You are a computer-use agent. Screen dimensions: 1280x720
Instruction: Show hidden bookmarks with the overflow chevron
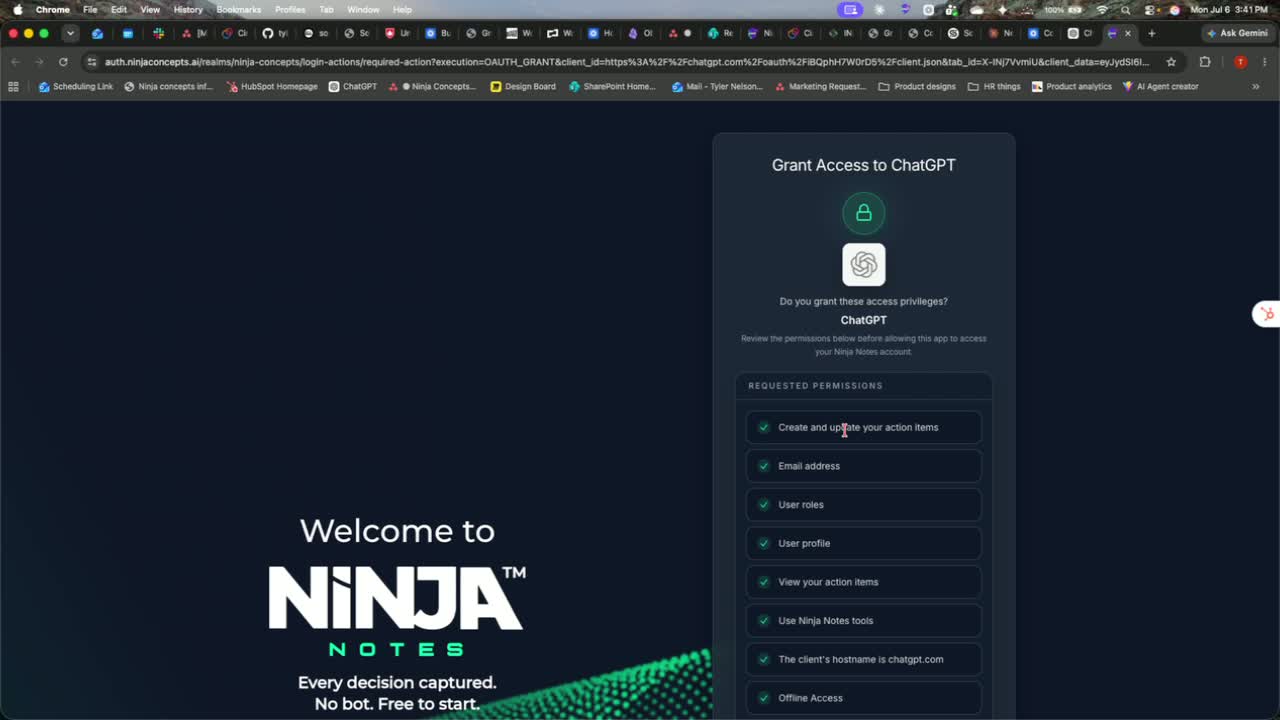pos(1255,87)
